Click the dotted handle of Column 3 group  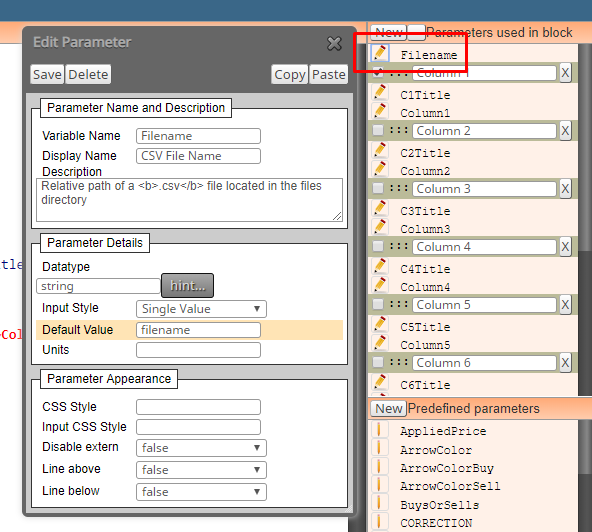pos(399,188)
